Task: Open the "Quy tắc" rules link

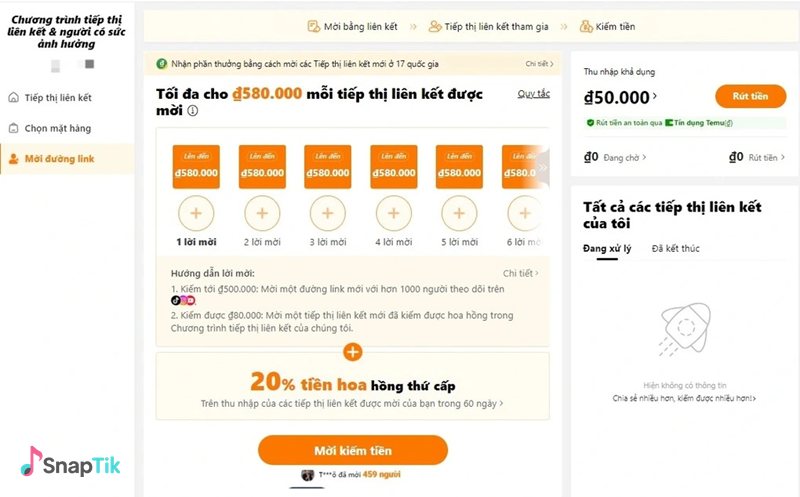Action: [x=533, y=94]
